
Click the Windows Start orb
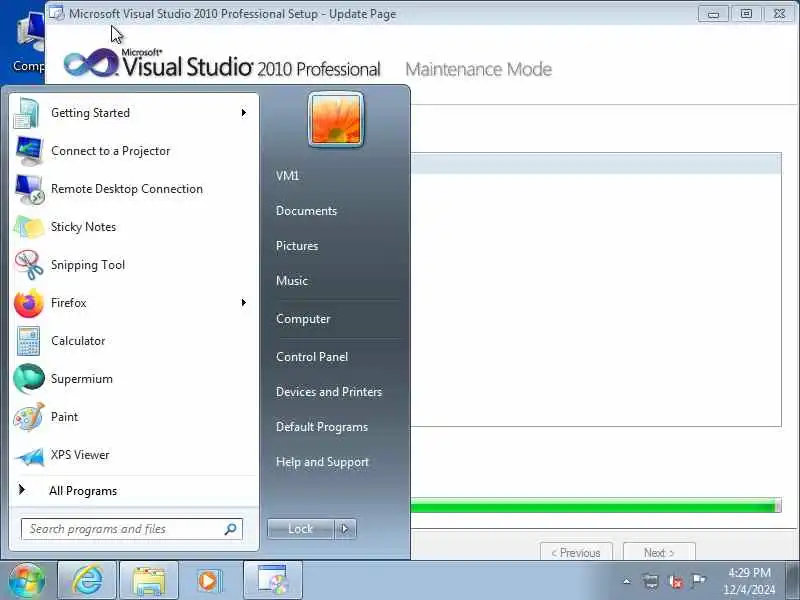coord(27,580)
